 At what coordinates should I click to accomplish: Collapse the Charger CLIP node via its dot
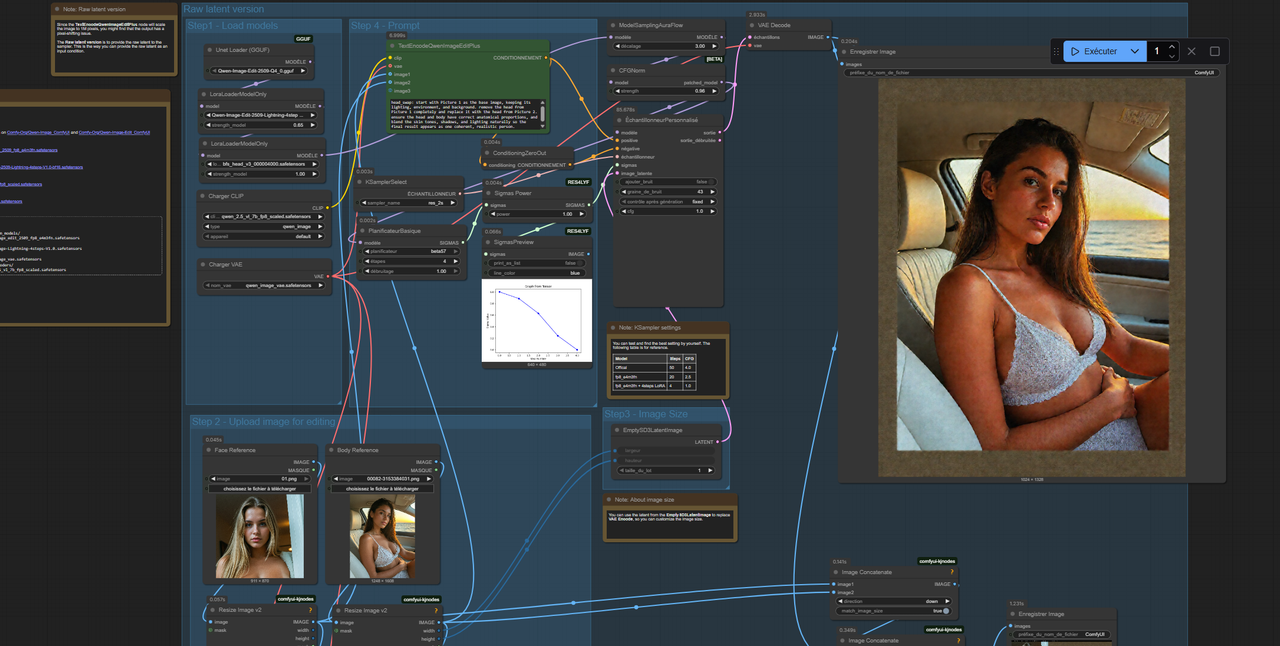click(x=203, y=196)
